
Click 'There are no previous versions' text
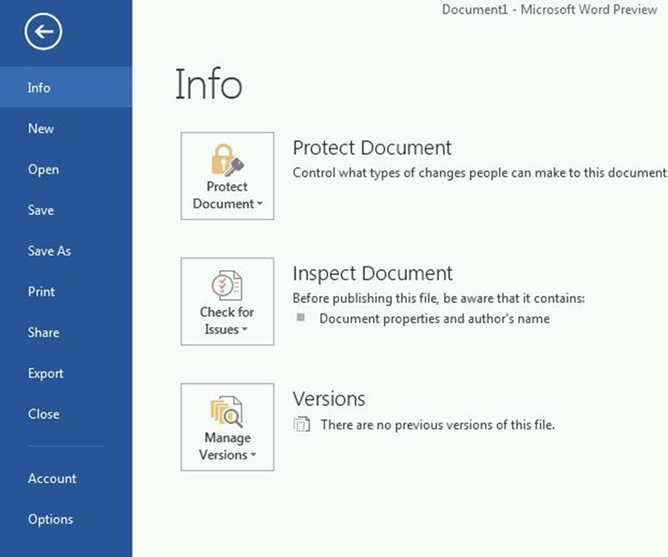pyautogui.click(x=438, y=425)
